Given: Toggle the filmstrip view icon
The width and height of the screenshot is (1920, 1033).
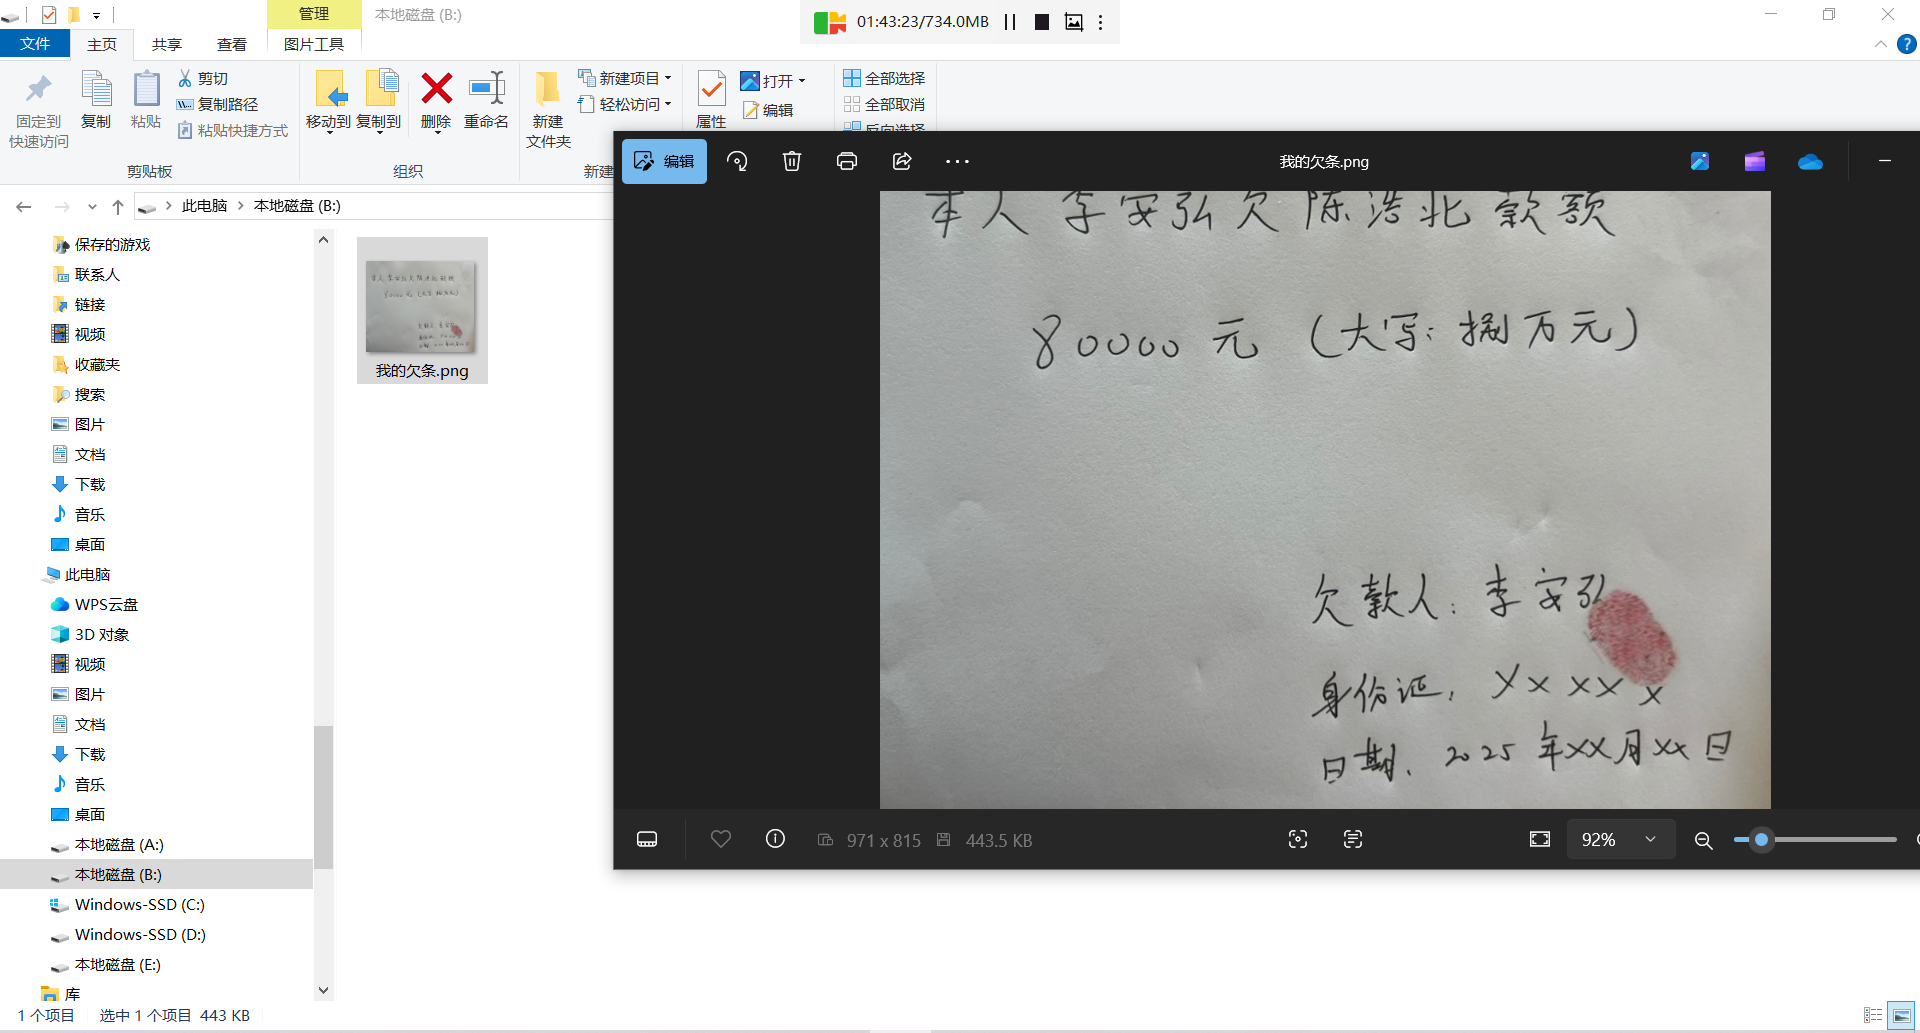Looking at the screenshot, I should click(647, 839).
